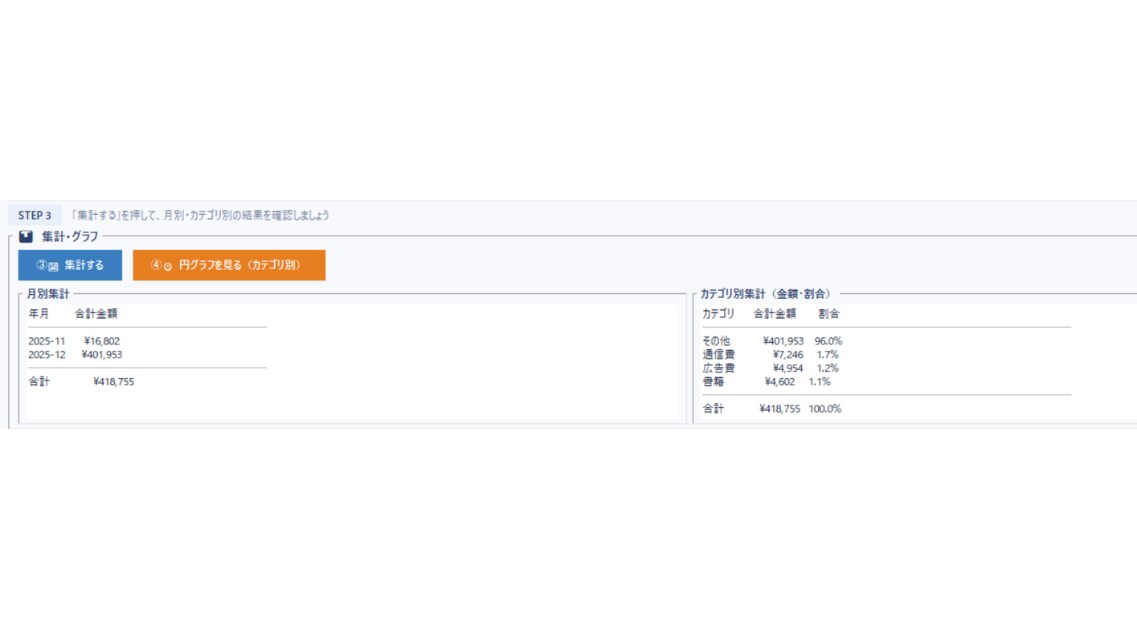Select the 年月 column header

point(38,313)
